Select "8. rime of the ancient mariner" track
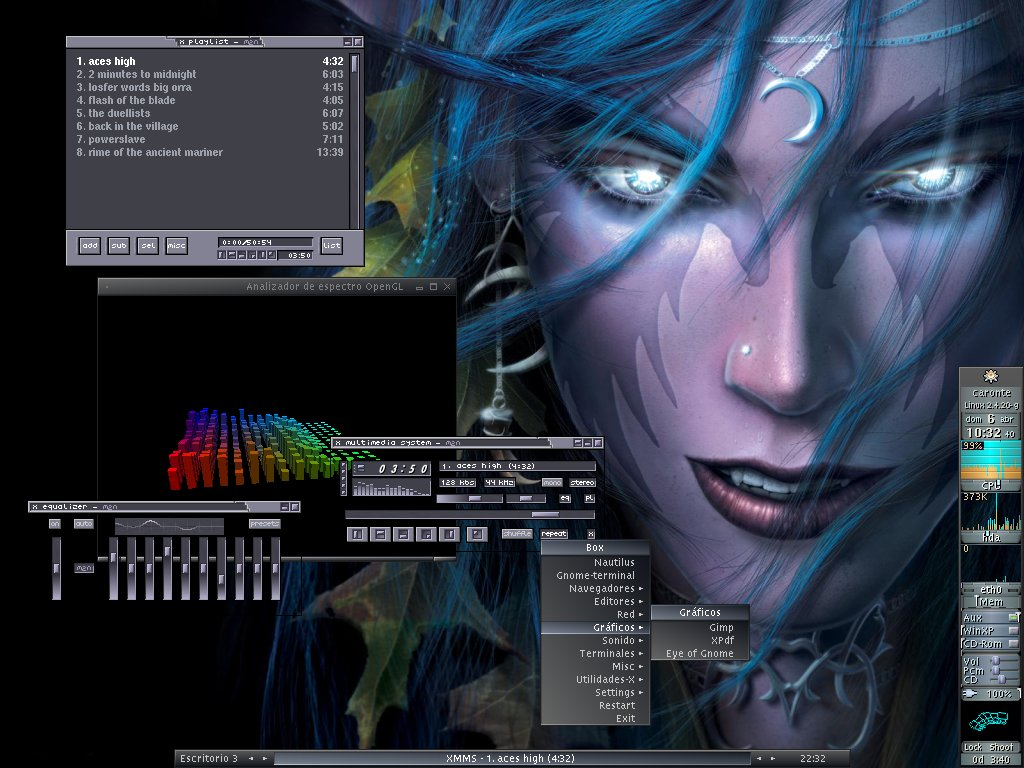 (x=210, y=152)
